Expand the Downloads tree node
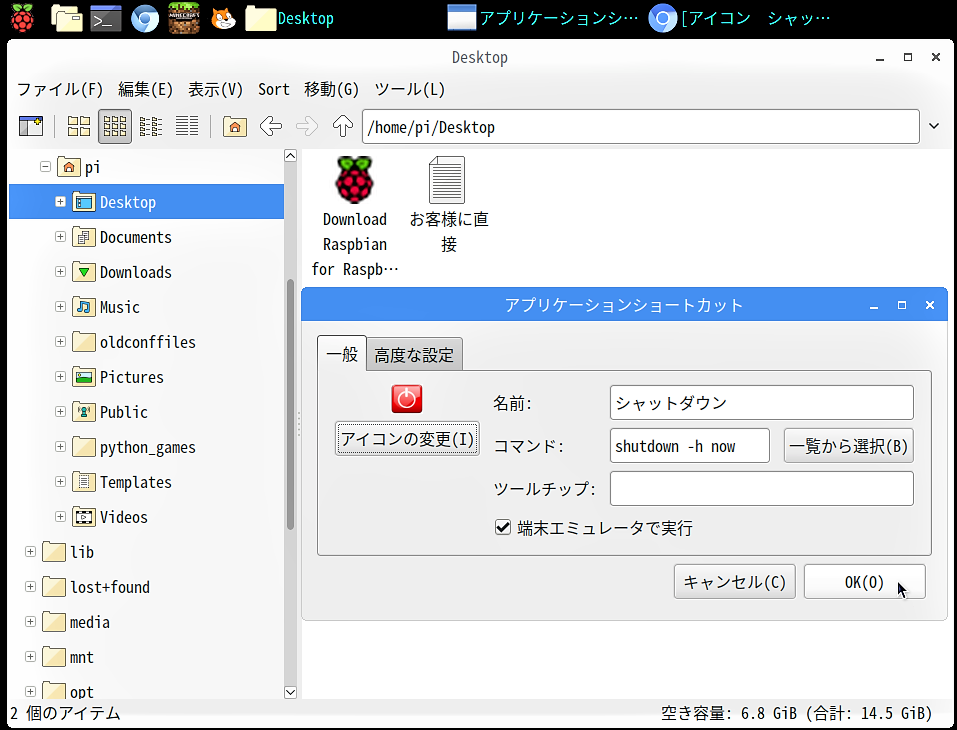The image size is (957, 730). pyautogui.click(x=60, y=271)
